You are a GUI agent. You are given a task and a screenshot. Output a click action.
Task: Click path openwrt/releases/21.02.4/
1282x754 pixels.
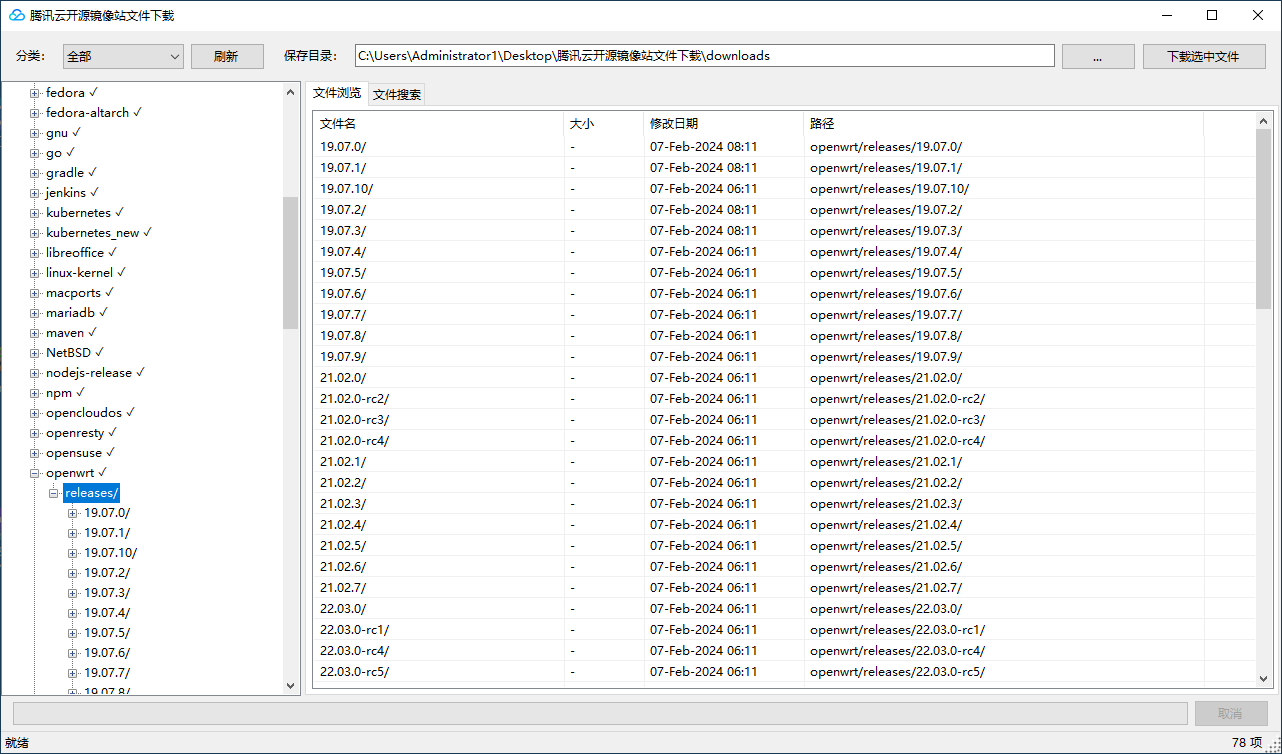coord(886,524)
